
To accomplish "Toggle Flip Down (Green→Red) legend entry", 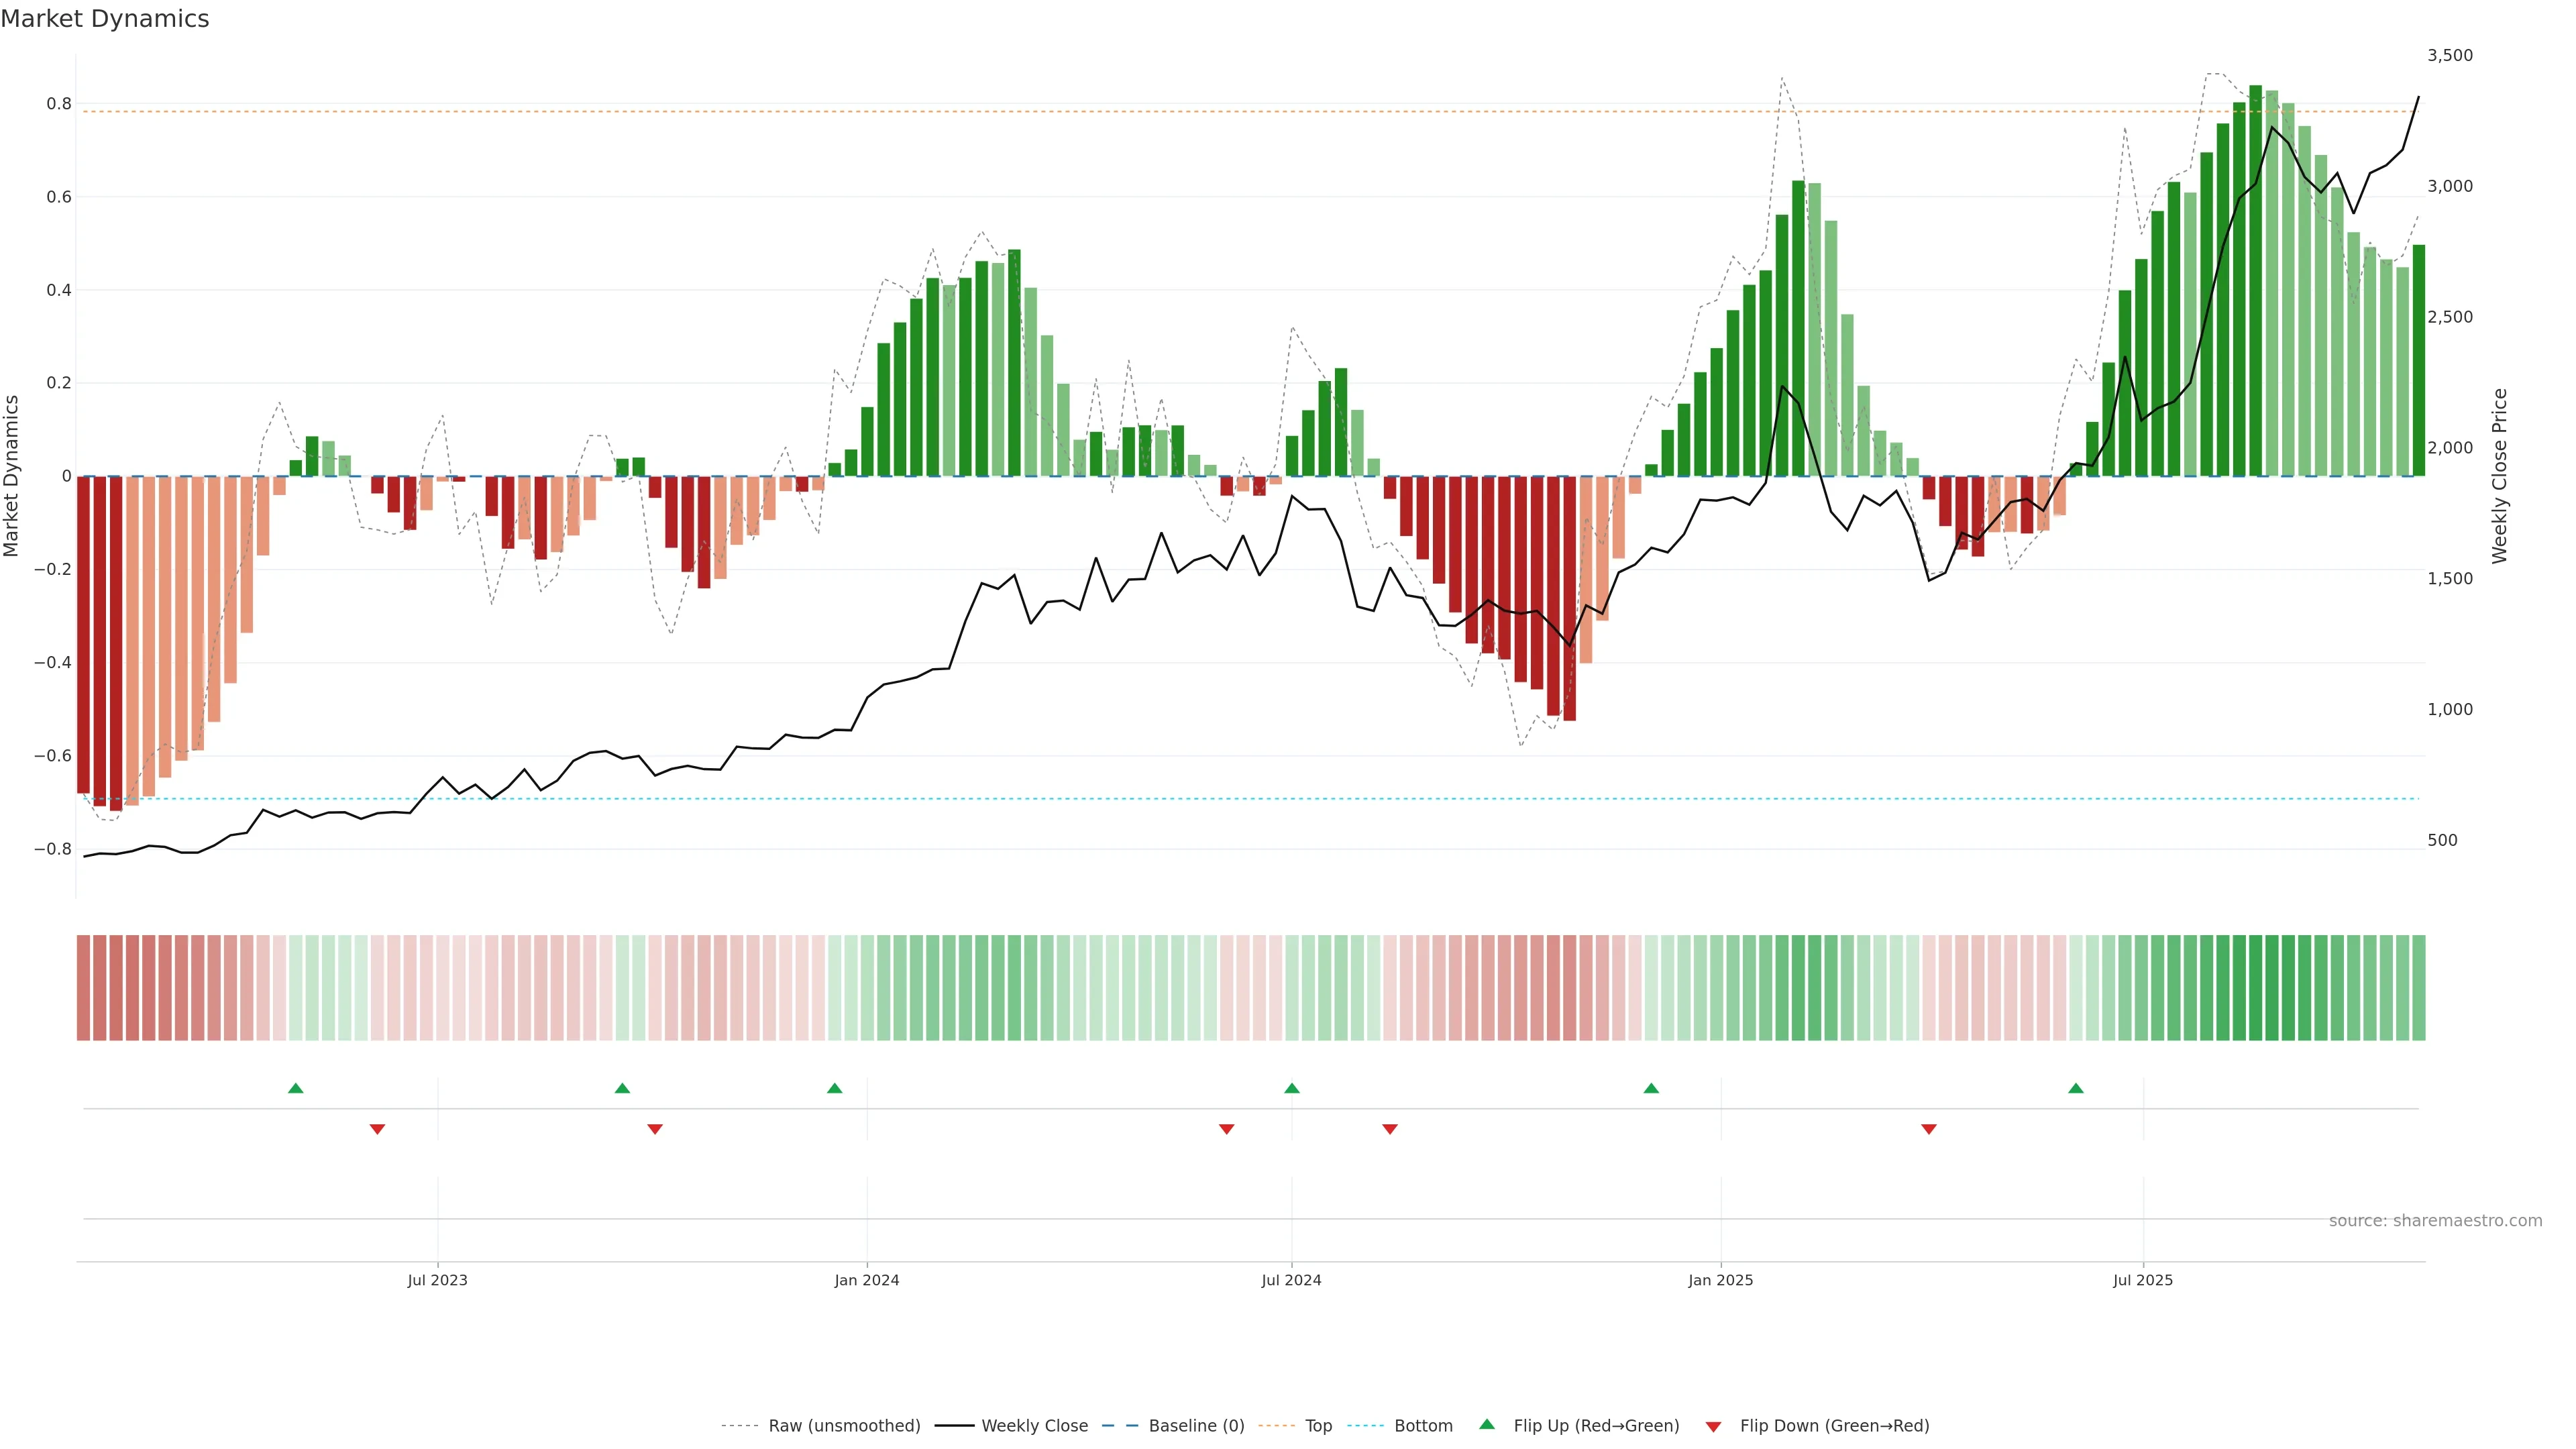I will pyautogui.click(x=1834, y=1426).
